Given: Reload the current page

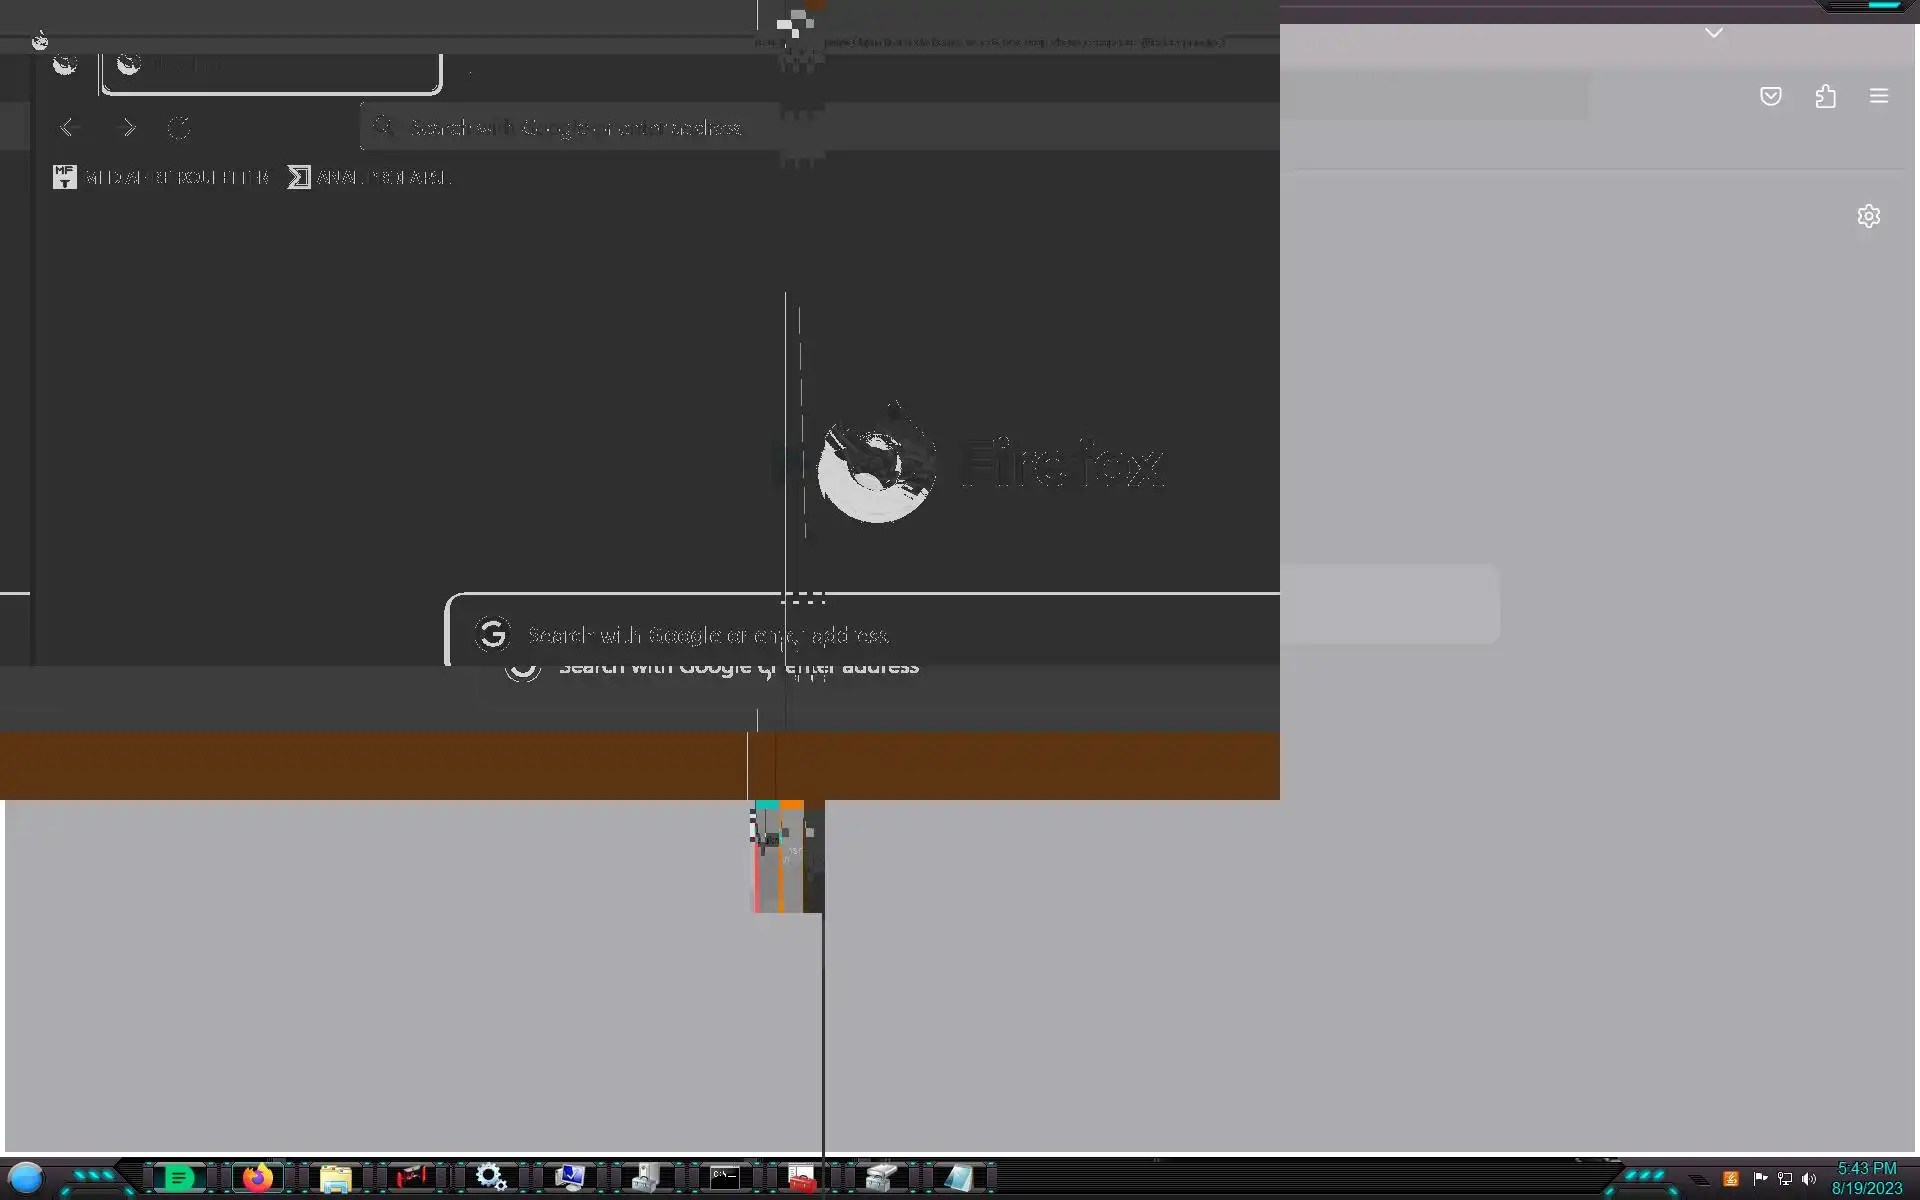Looking at the screenshot, I should click(x=179, y=128).
